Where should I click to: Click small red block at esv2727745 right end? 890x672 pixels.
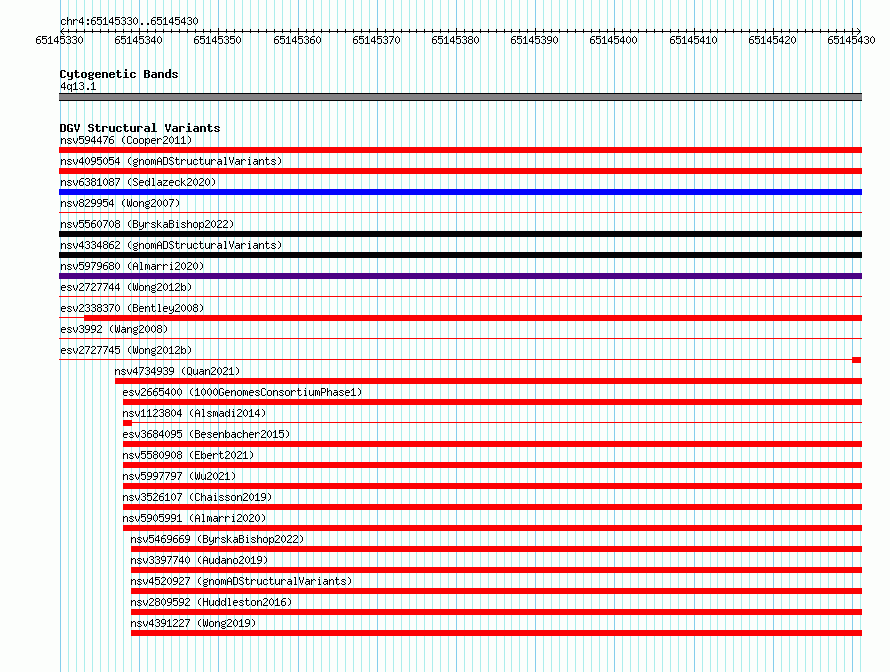coord(857,360)
